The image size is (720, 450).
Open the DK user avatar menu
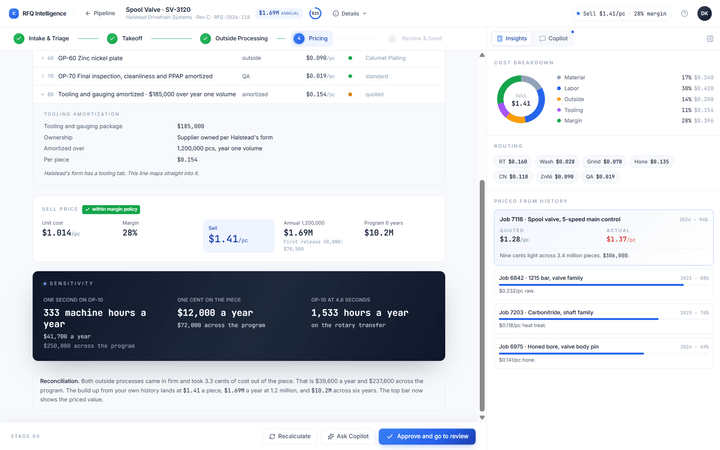(x=704, y=13)
